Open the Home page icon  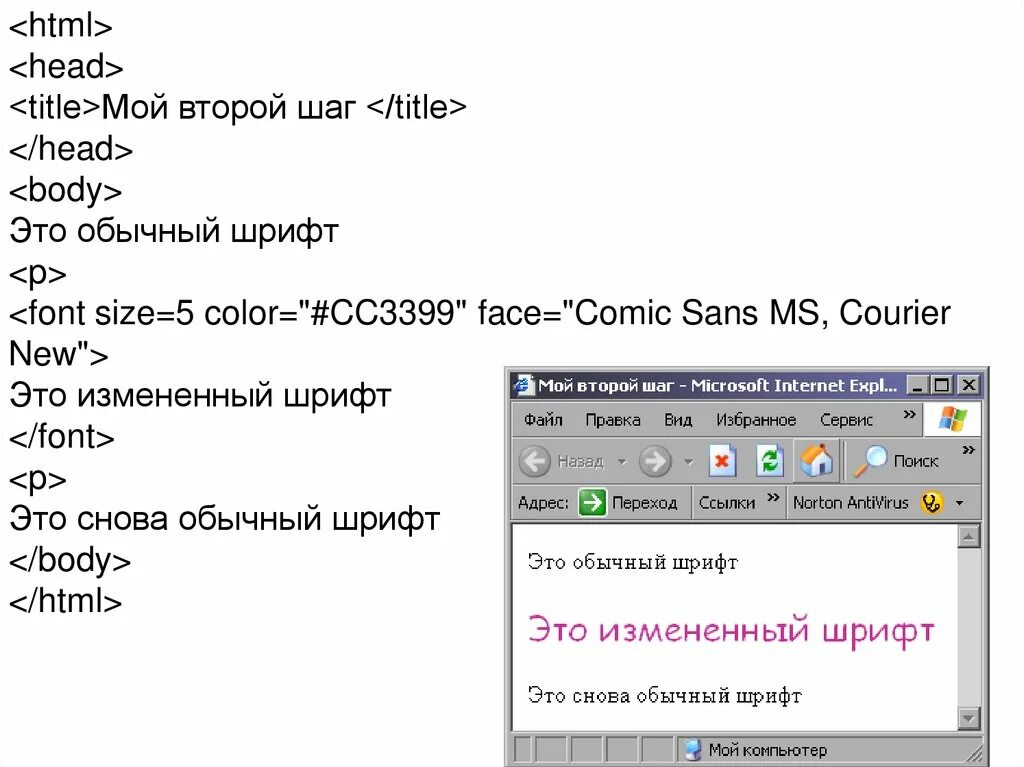click(x=816, y=460)
